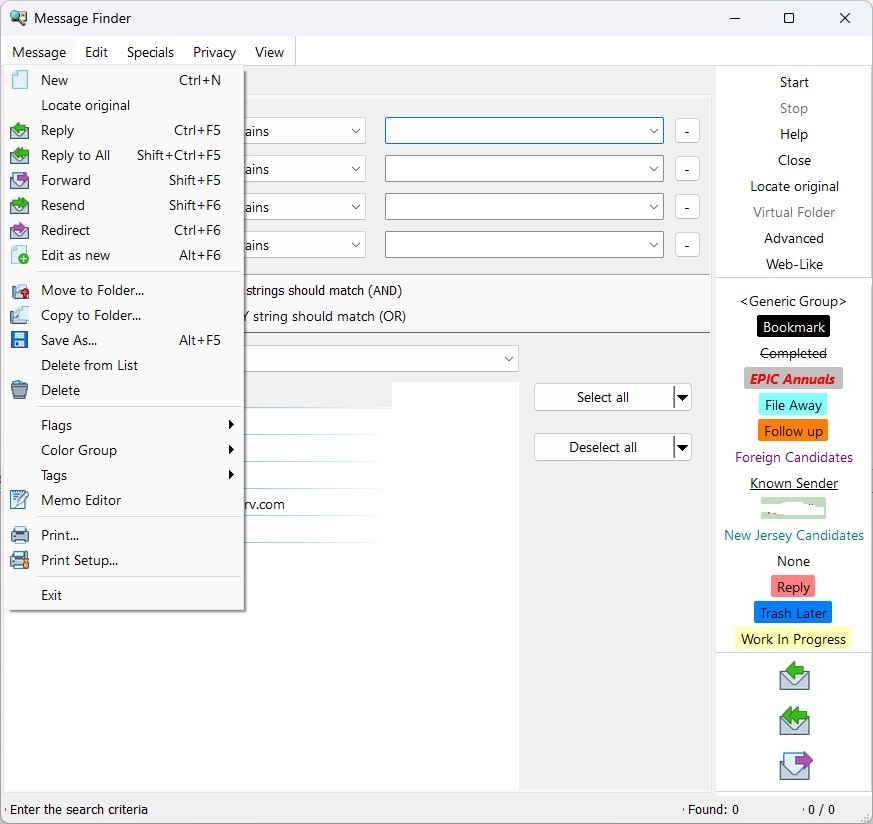Select the blue Trash Later color group
The width and height of the screenshot is (873, 824).
point(793,613)
